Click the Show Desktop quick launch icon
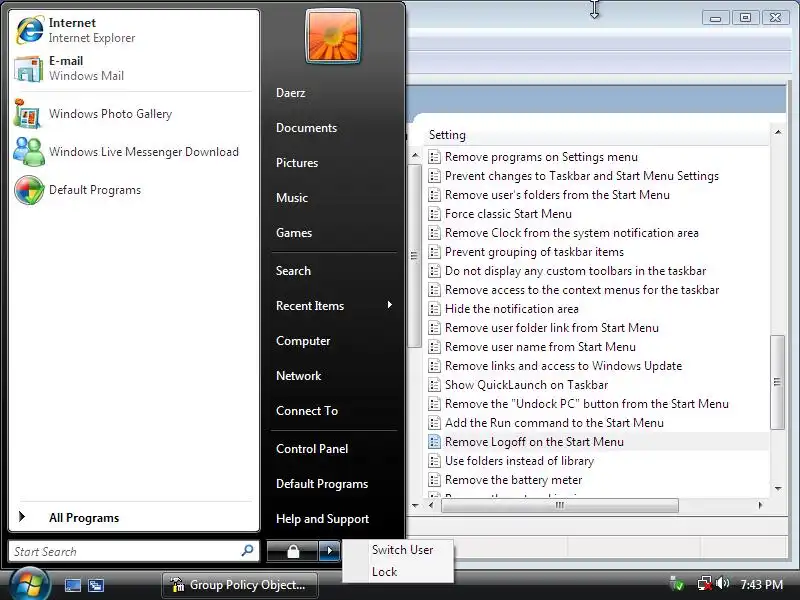Screen dimensions: 800x600 tap(72, 585)
